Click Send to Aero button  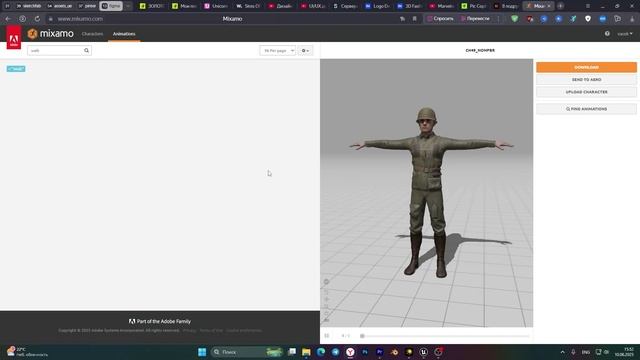tap(586, 80)
